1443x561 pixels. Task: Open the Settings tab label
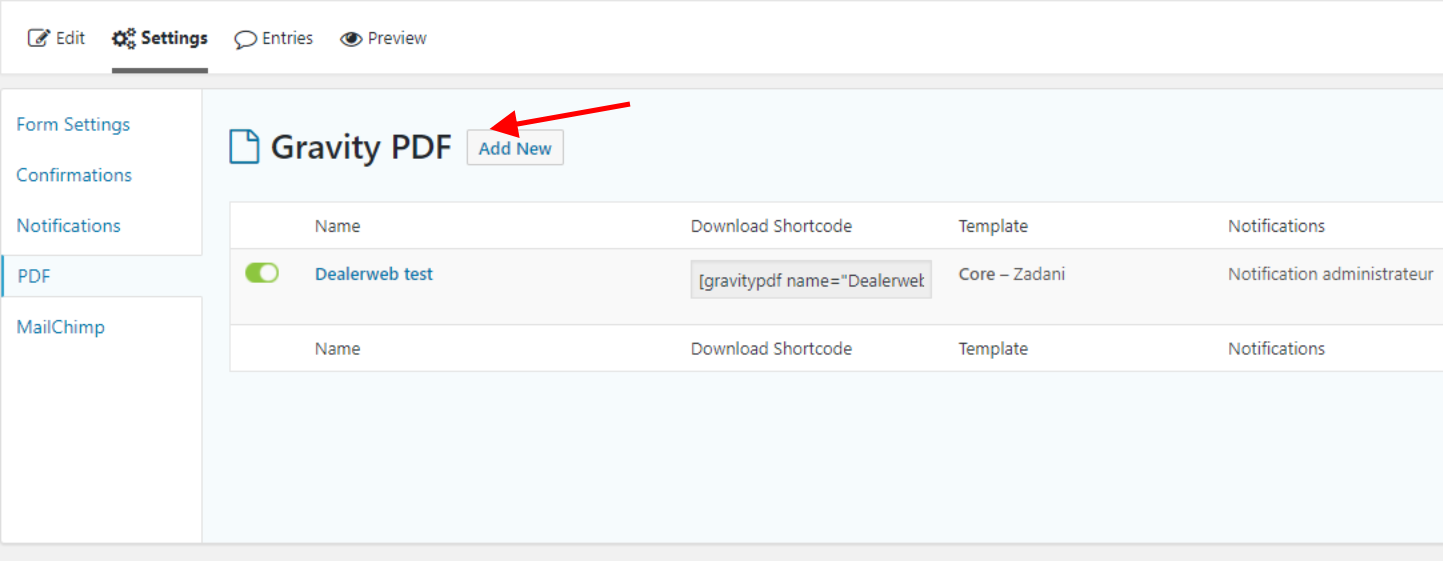pos(174,38)
